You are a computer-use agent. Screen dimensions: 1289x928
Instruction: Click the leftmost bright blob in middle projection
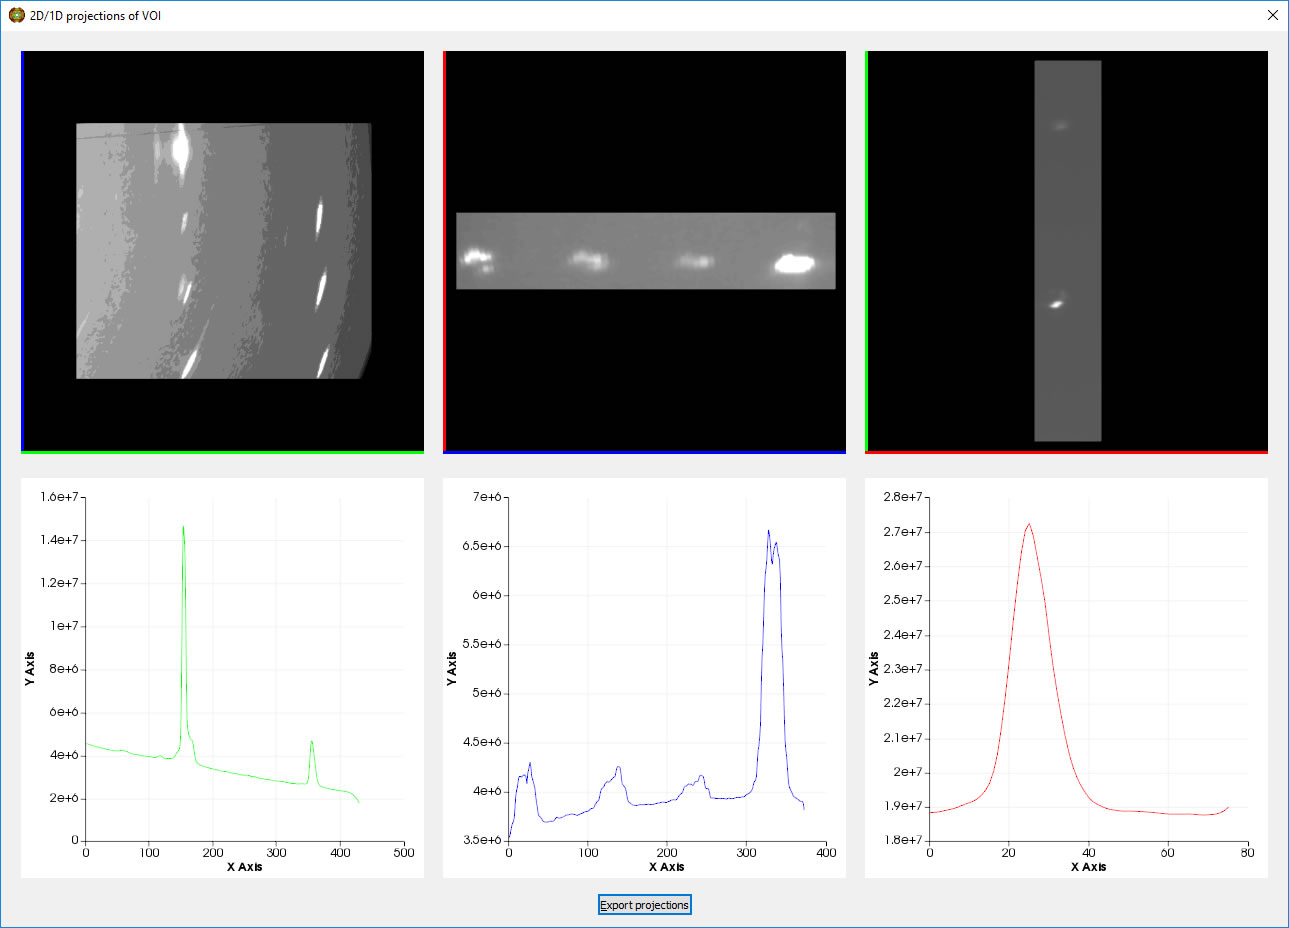click(x=477, y=259)
